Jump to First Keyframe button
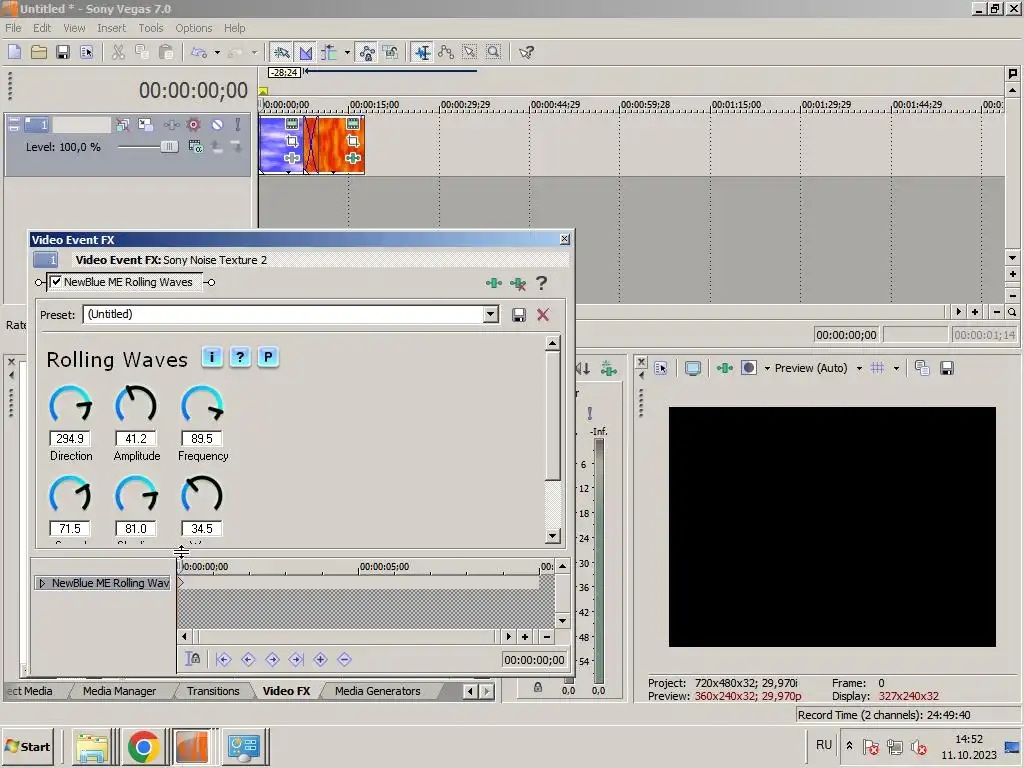This screenshot has height=768, width=1024. pyautogui.click(x=223, y=660)
